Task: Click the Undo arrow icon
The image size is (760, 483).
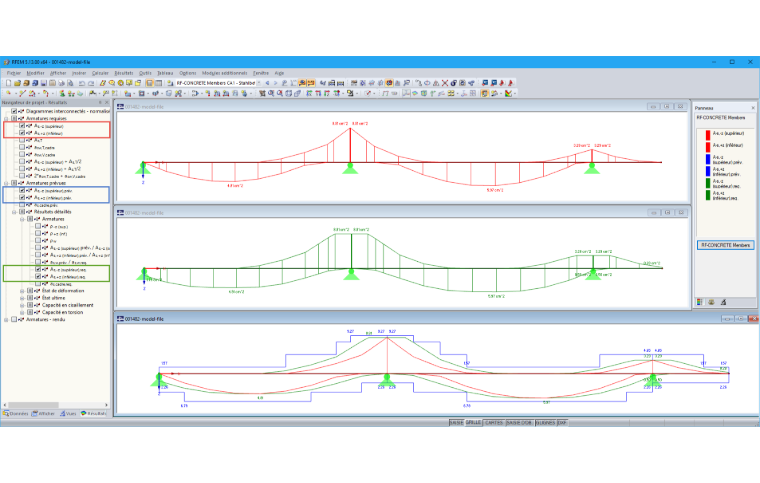Action: (x=82, y=83)
